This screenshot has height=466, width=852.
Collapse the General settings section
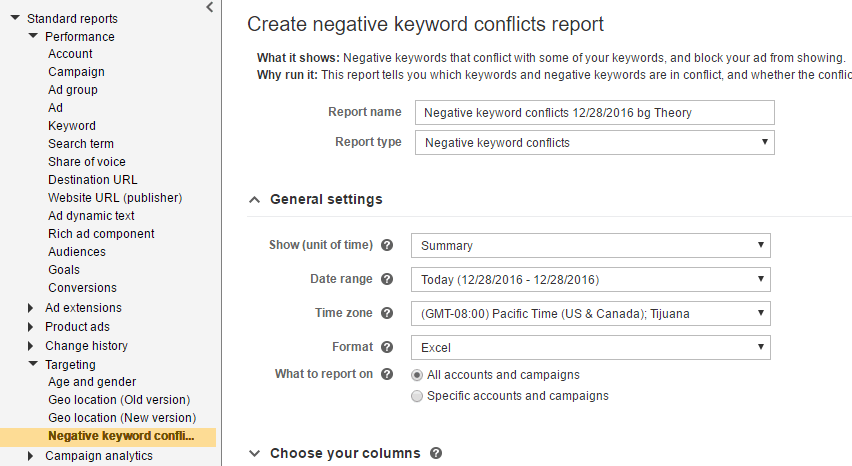coord(254,200)
